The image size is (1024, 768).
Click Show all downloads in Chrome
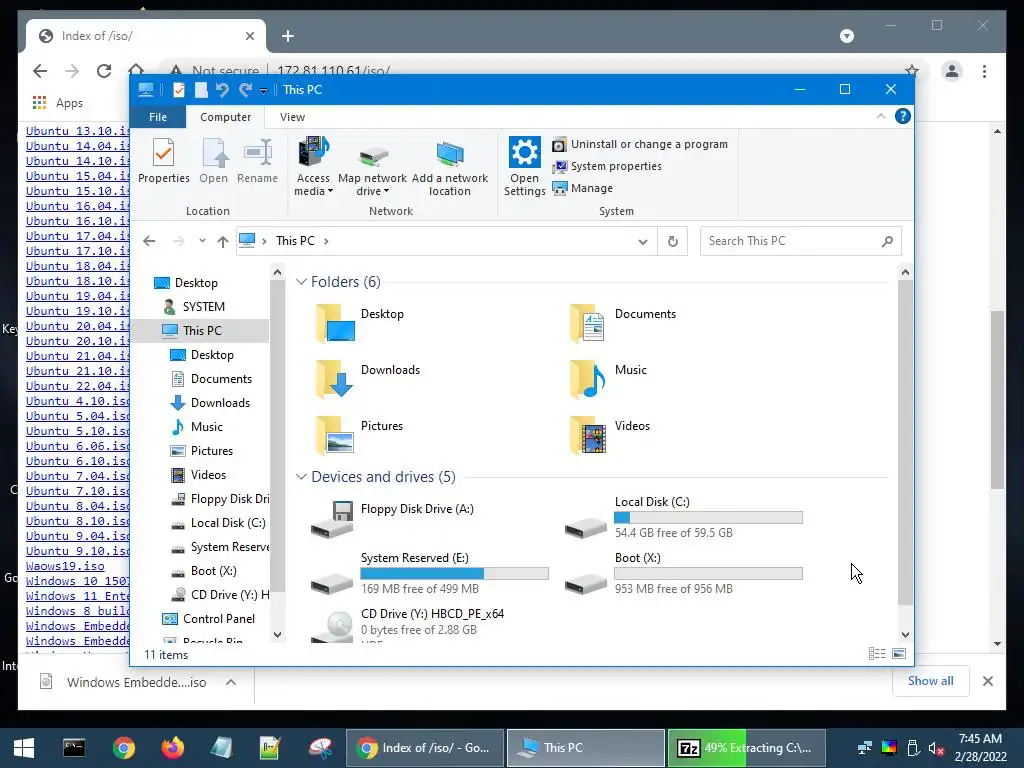pyautogui.click(x=930, y=680)
